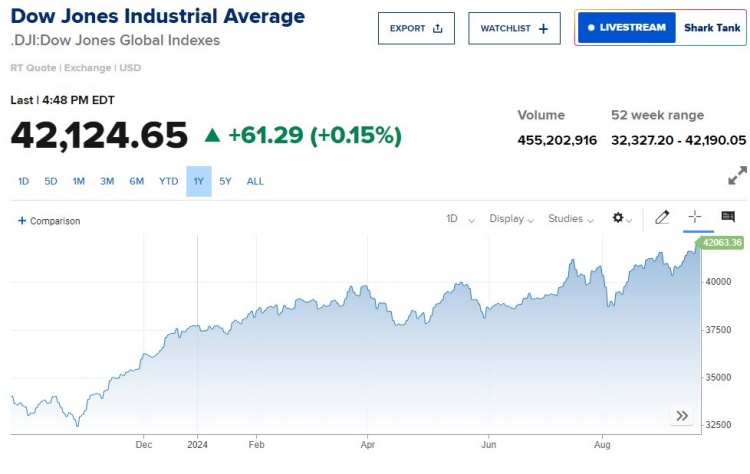Click the chart annotations comment icon
The width and height of the screenshot is (750, 474).
pyautogui.click(x=728, y=217)
